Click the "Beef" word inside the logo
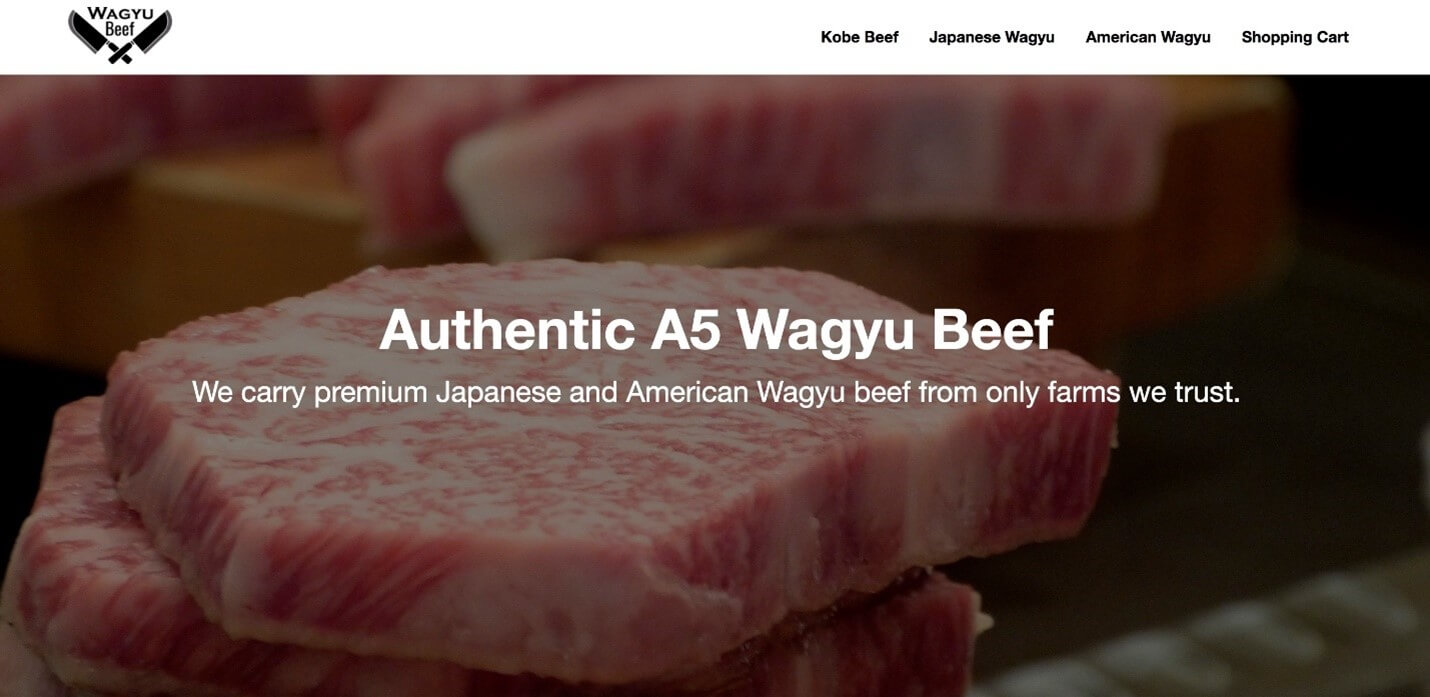This screenshot has height=697, width=1430. point(120,30)
